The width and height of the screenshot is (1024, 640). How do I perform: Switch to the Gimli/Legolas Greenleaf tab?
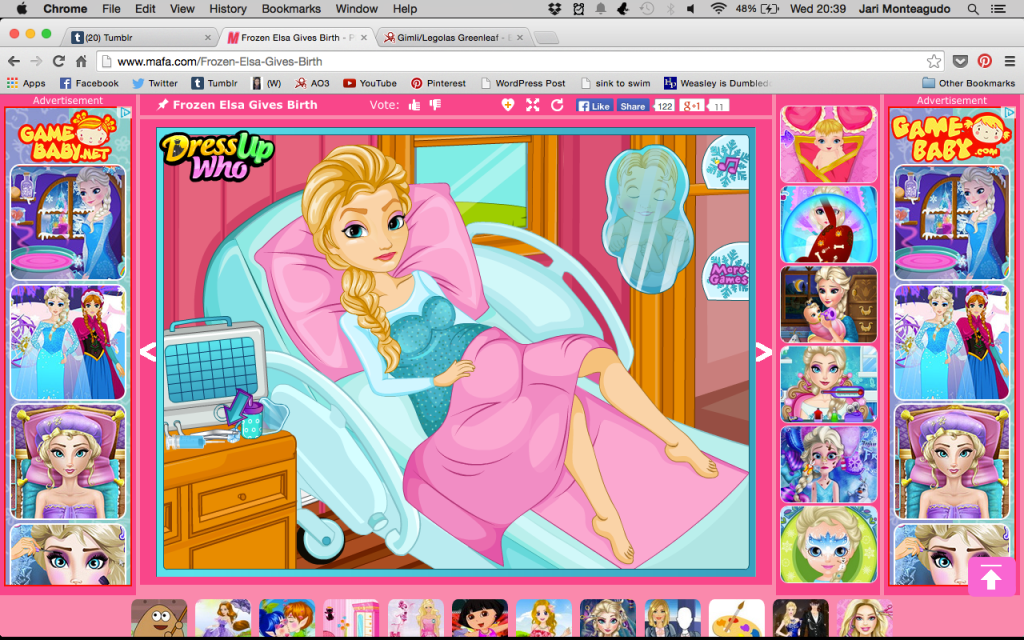coord(450,38)
